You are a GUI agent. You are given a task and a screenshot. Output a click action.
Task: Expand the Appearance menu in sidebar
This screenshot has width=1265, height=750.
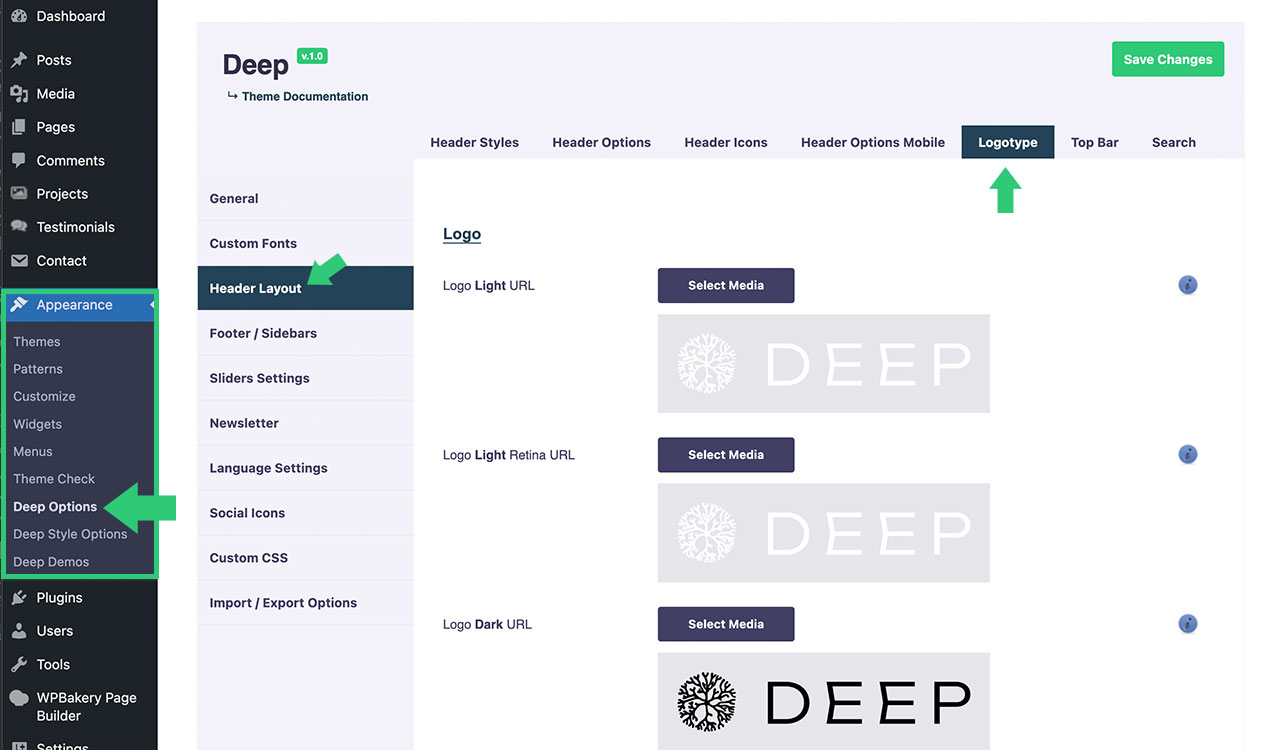[x=74, y=305]
